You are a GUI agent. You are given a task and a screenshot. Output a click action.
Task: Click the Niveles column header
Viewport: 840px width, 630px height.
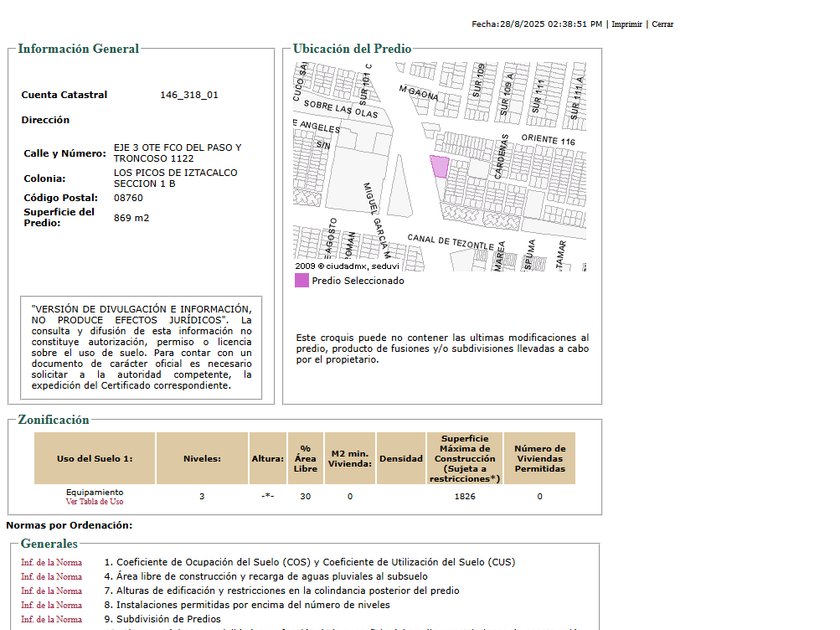pos(202,459)
